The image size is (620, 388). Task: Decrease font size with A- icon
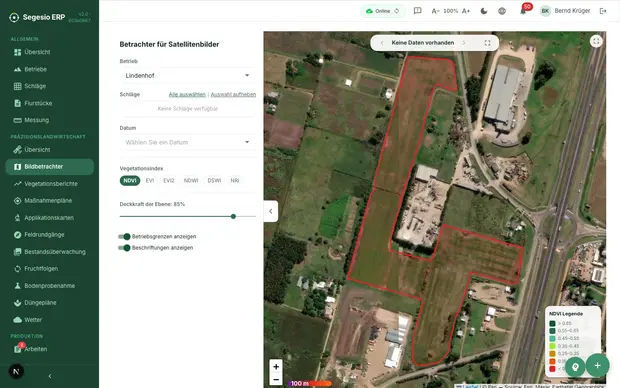[x=435, y=11]
